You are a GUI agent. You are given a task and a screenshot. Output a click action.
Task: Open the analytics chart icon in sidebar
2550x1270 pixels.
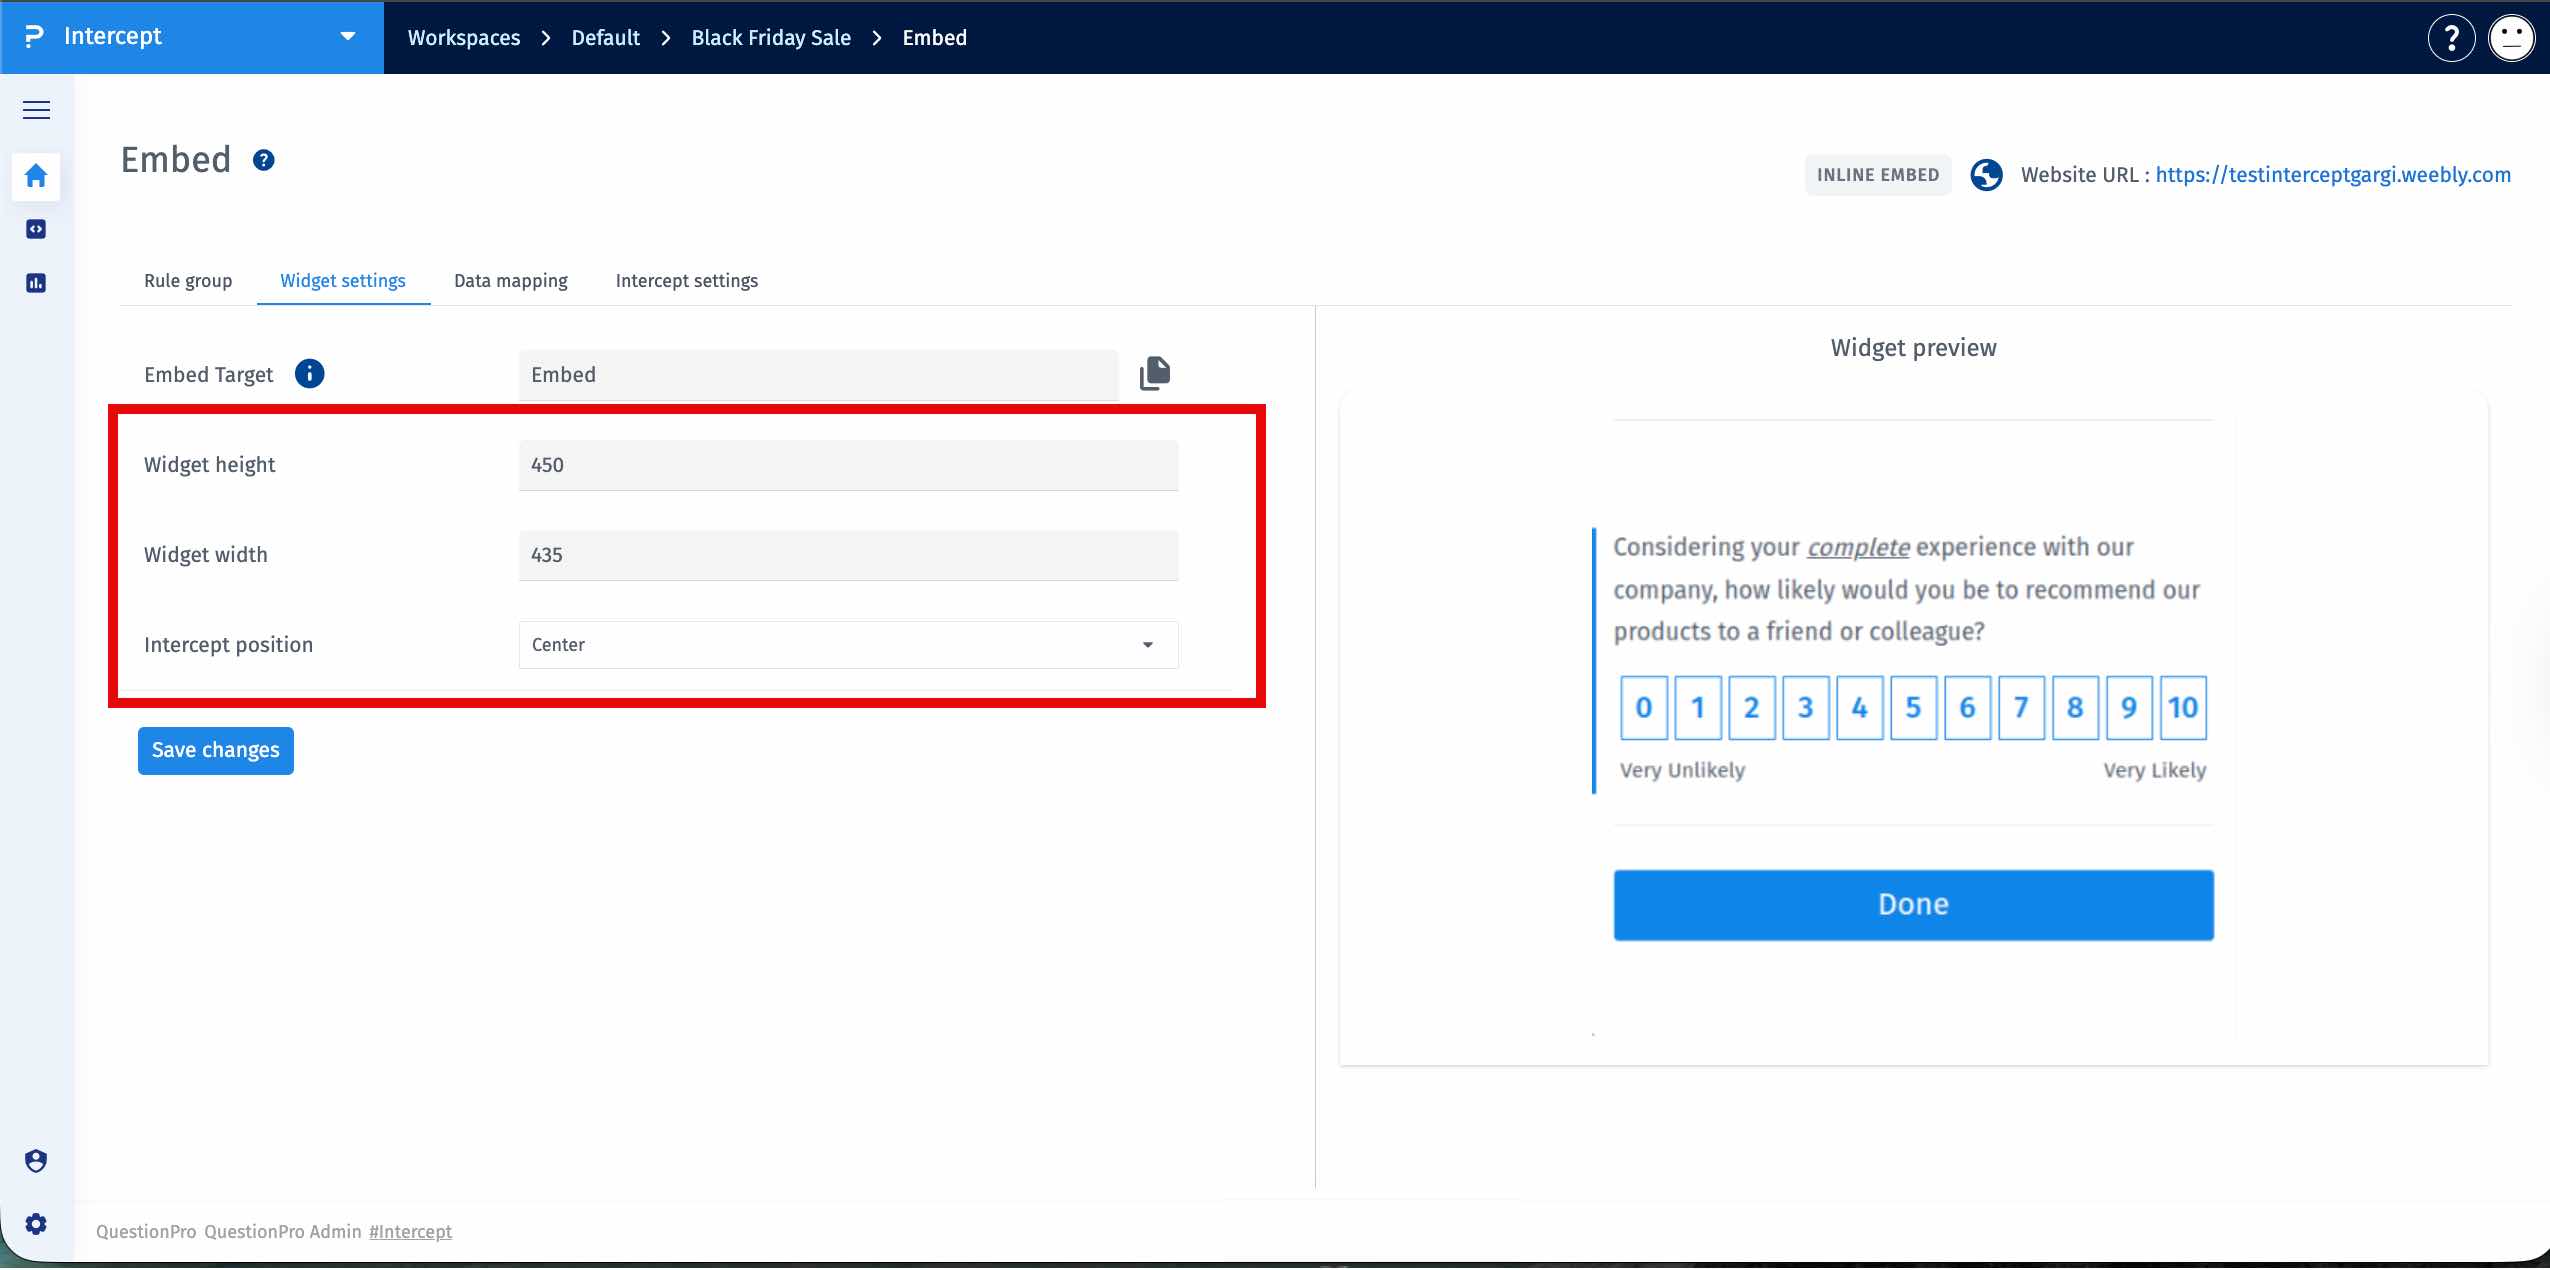tap(36, 283)
